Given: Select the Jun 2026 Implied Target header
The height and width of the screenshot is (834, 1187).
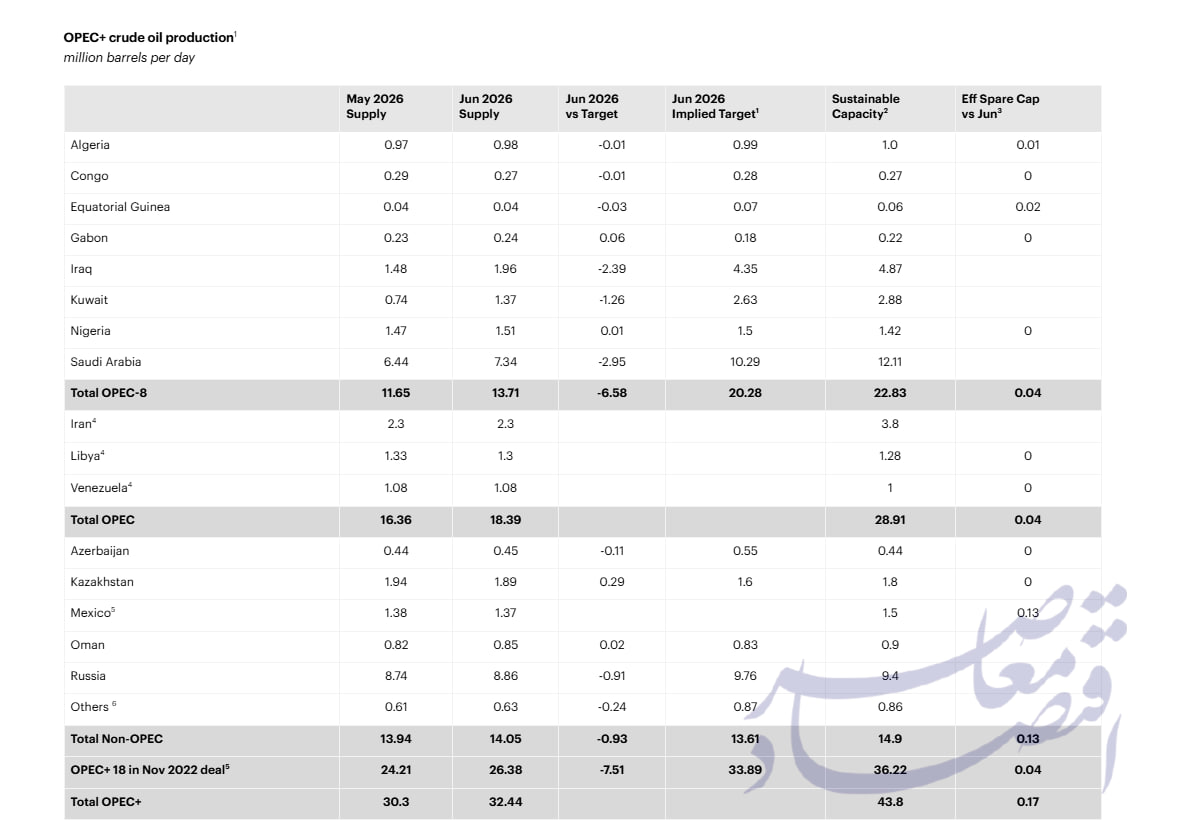Looking at the screenshot, I should (x=715, y=107).
